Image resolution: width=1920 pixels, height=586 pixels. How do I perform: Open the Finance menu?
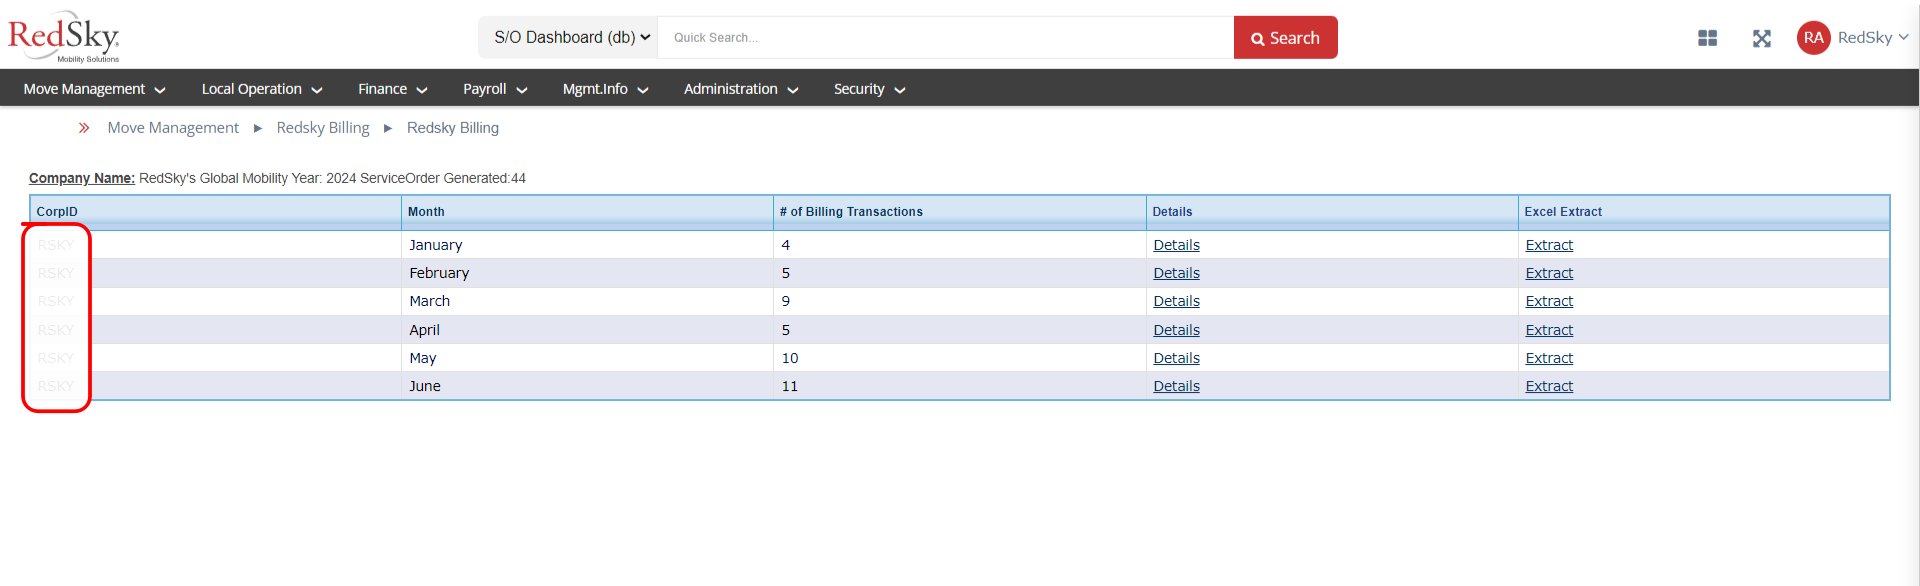pos(393,89)
